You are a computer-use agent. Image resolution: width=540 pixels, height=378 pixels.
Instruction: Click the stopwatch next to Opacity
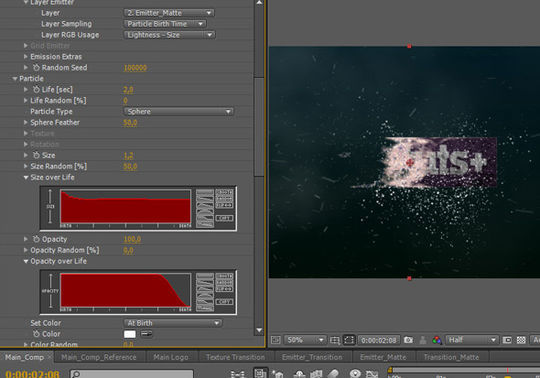36,239
